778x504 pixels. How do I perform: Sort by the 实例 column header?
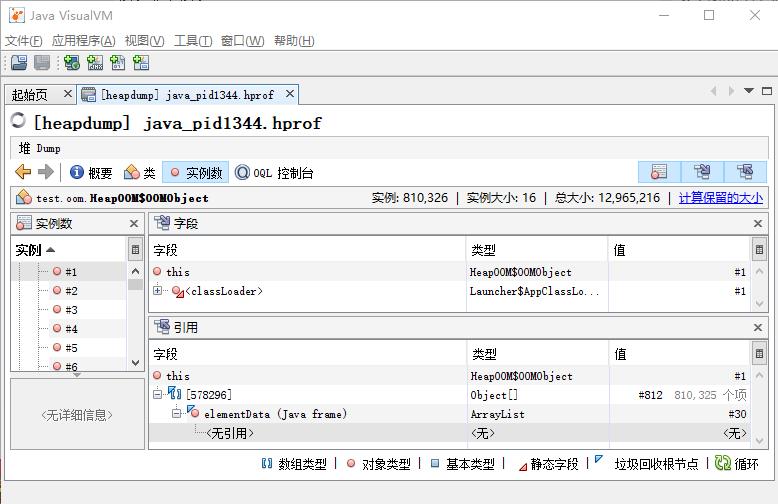click(69, 250)
